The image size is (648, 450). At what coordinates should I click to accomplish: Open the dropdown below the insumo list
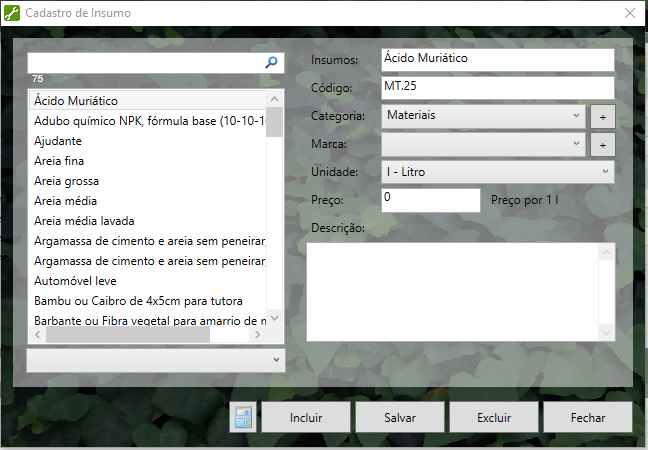[x=155, y=358]
